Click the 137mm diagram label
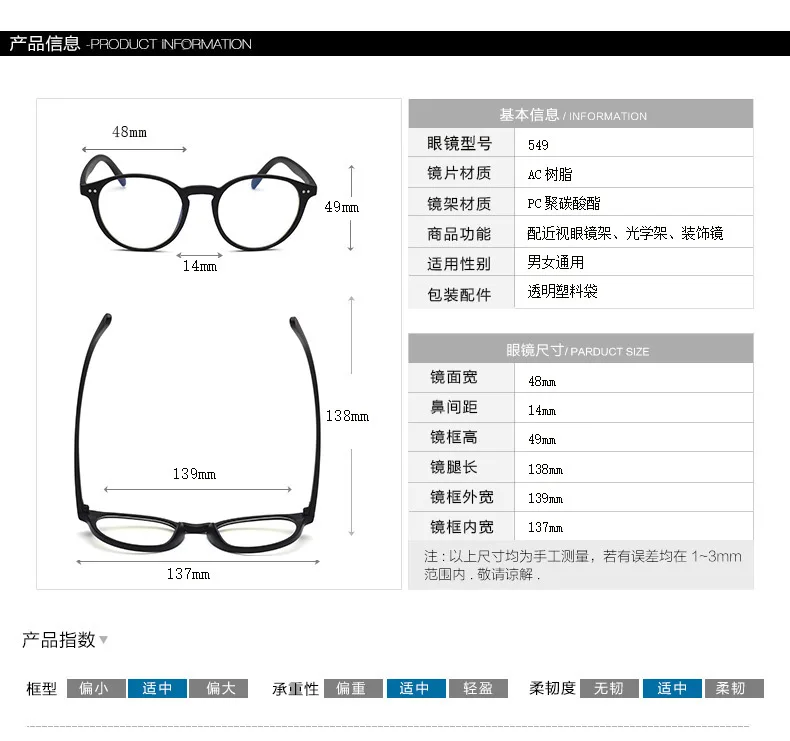 click(188, 574)
